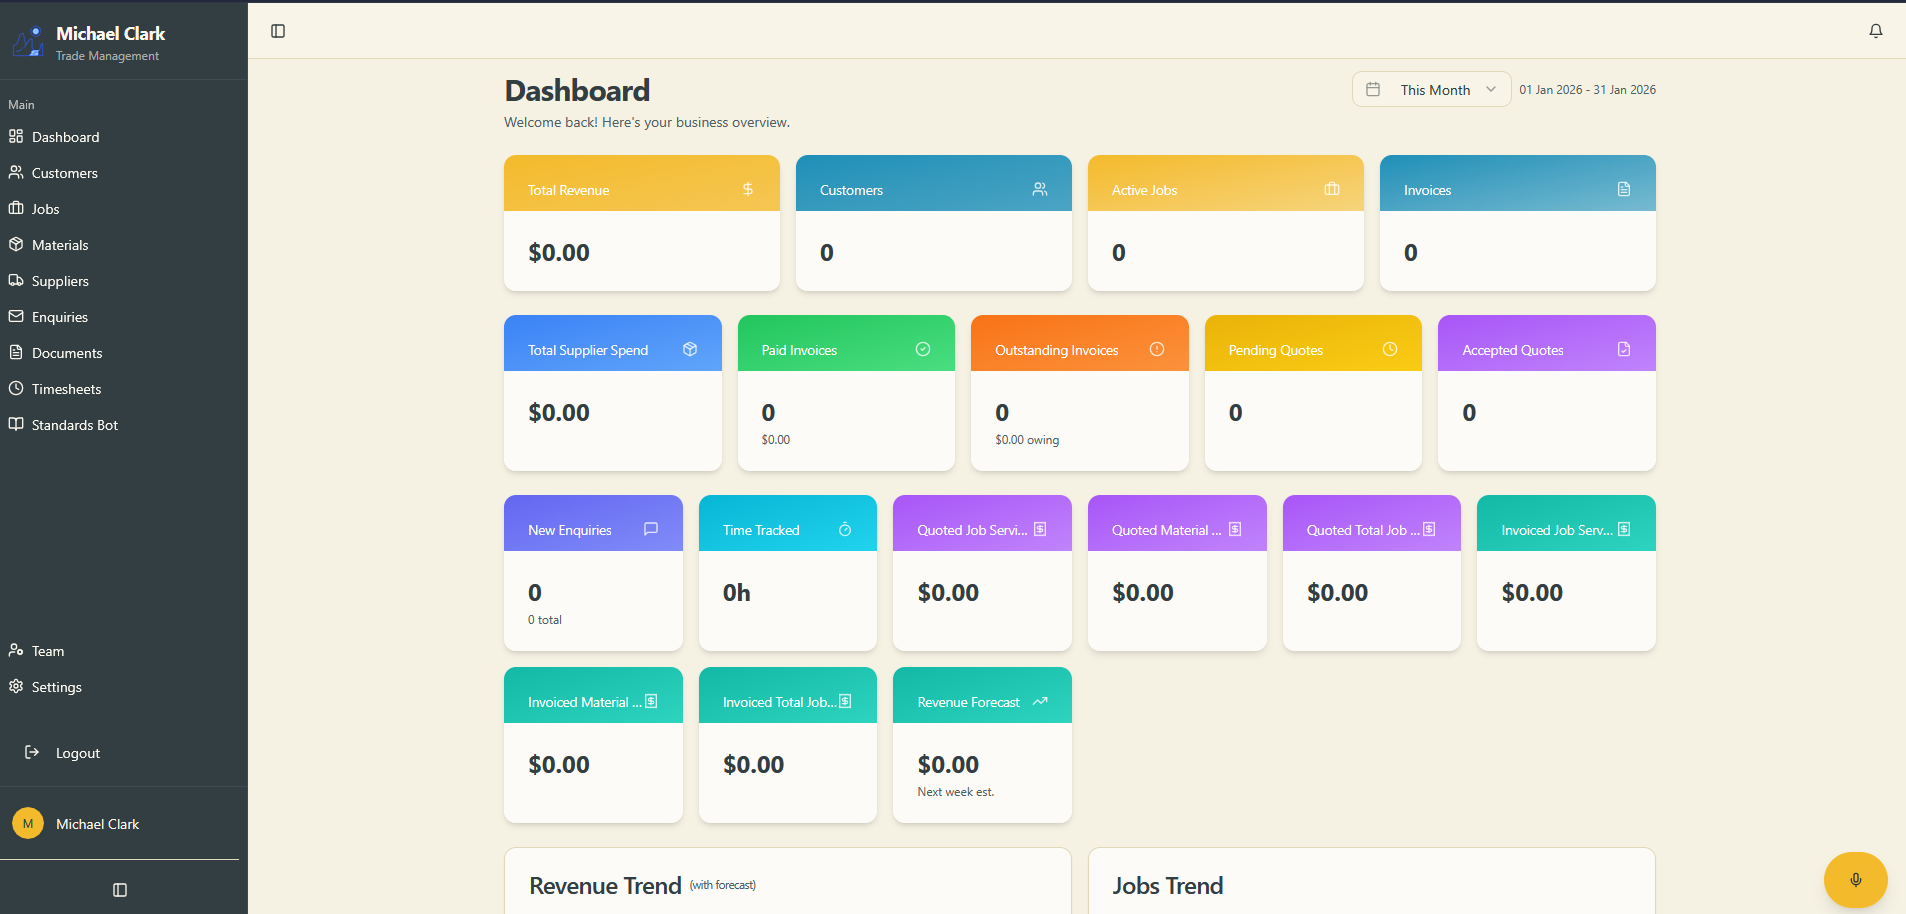This screenshot has height=914, width=1906.
Task: Toggle the sidebar using the bottom panel icon
Action: click(x=120, y=889)
